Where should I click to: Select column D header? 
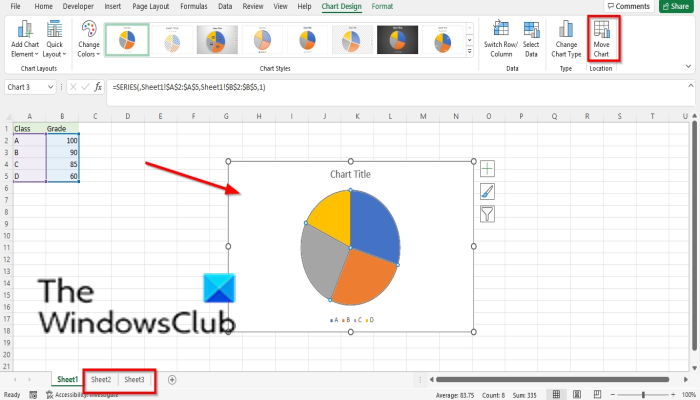[128, 117]
